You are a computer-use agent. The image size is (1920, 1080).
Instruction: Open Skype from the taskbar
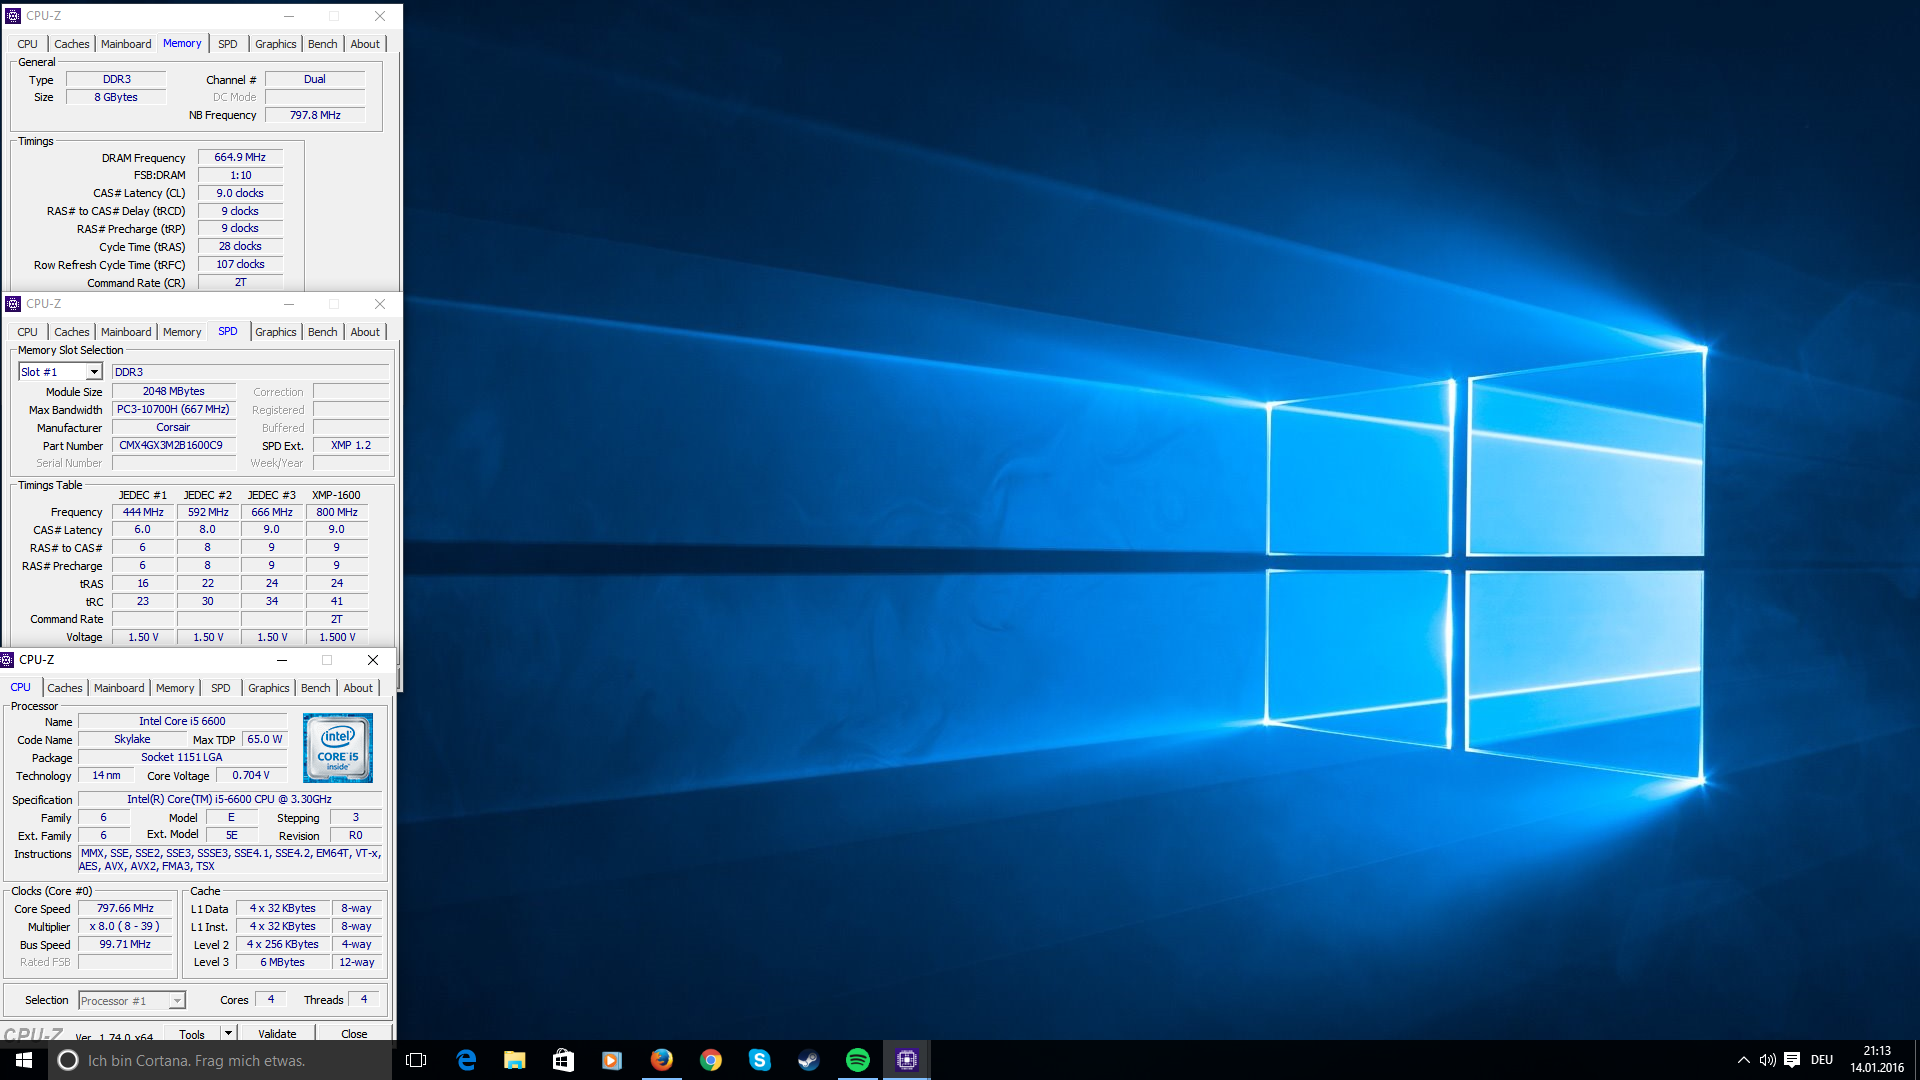coord(759,1060)
